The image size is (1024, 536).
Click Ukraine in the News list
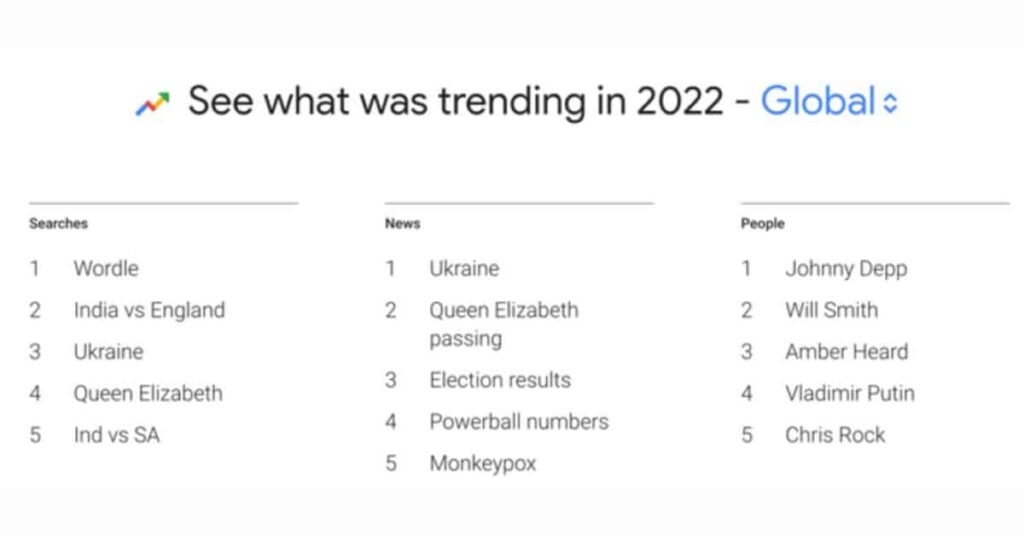pos(464,268)
